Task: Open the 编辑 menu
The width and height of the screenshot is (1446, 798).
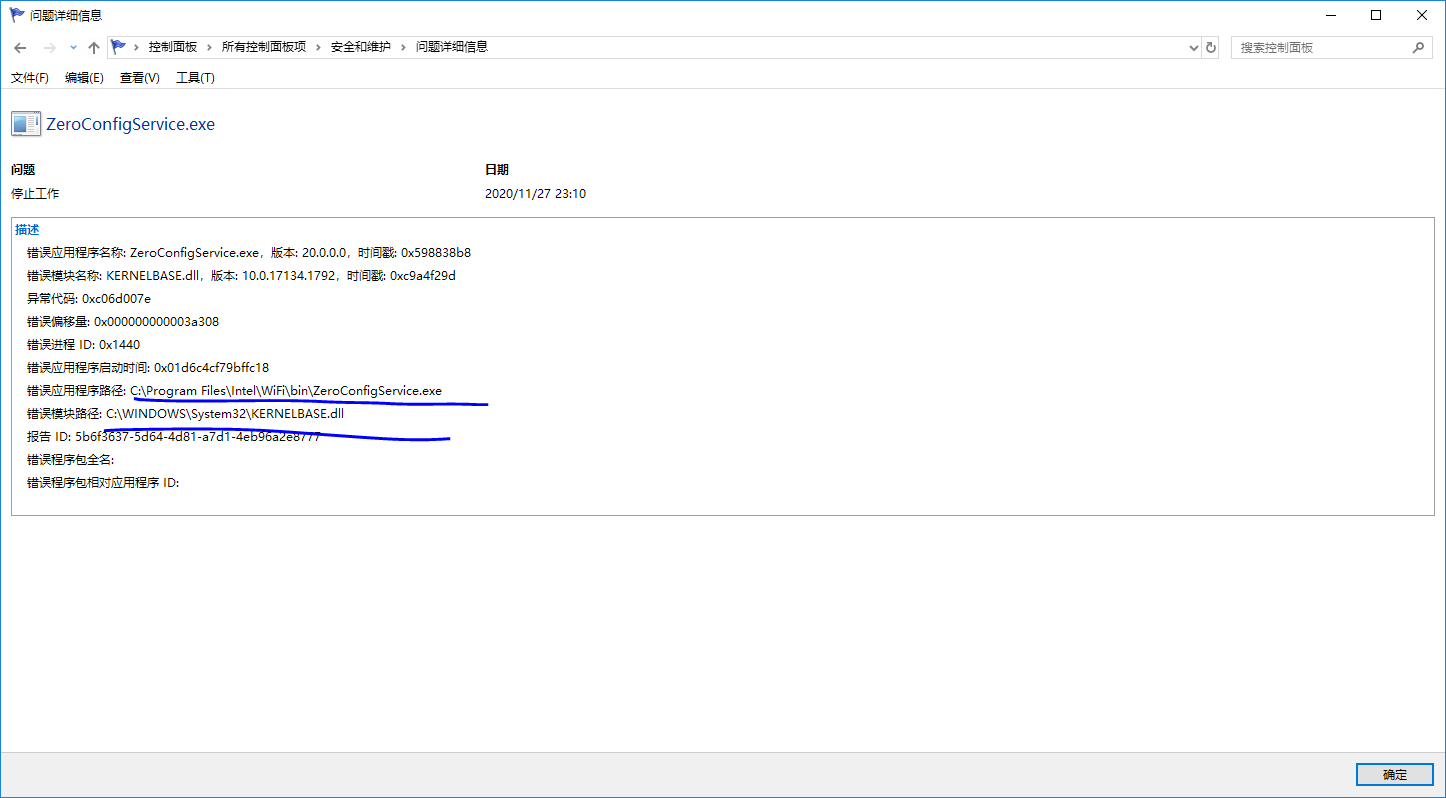Action: click(x=84, y=77)
